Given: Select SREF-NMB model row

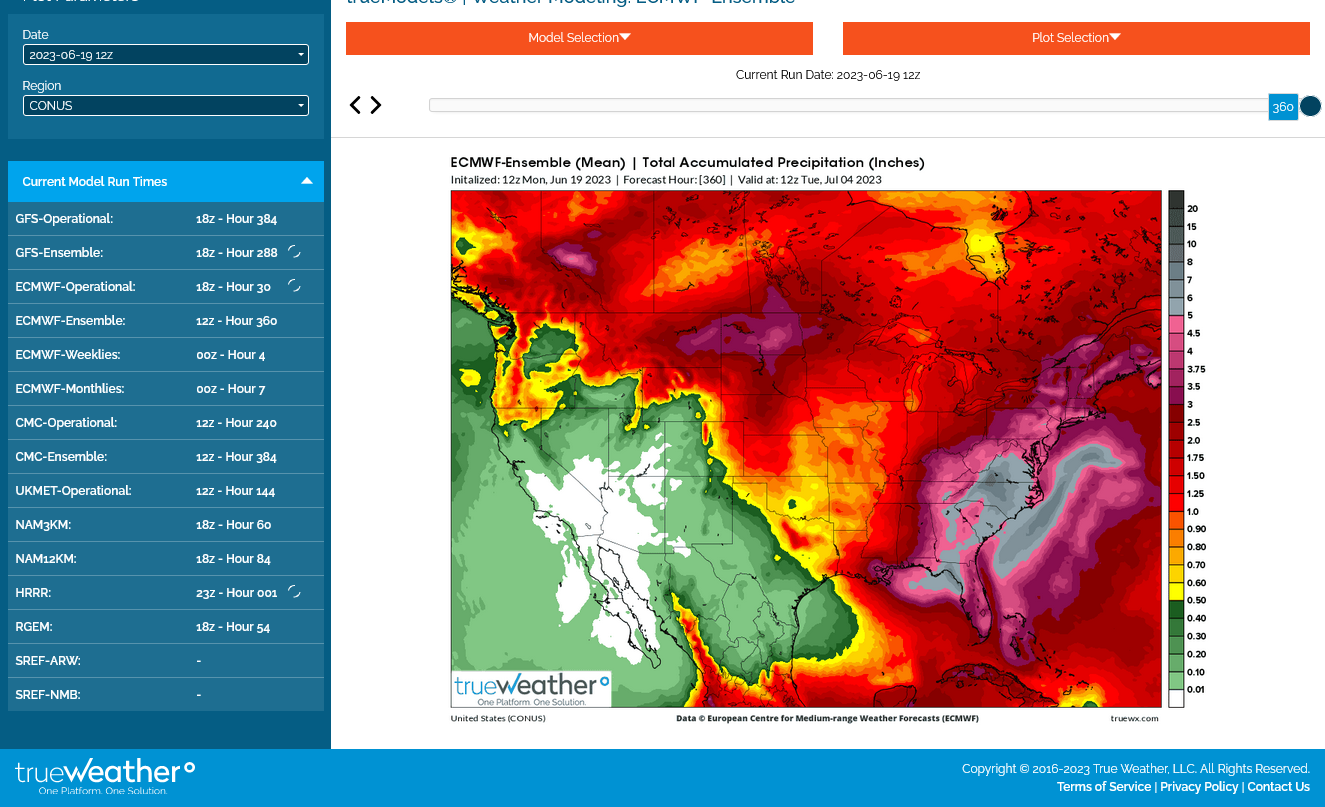Looking at the screenshot, I should pos(166,695).
